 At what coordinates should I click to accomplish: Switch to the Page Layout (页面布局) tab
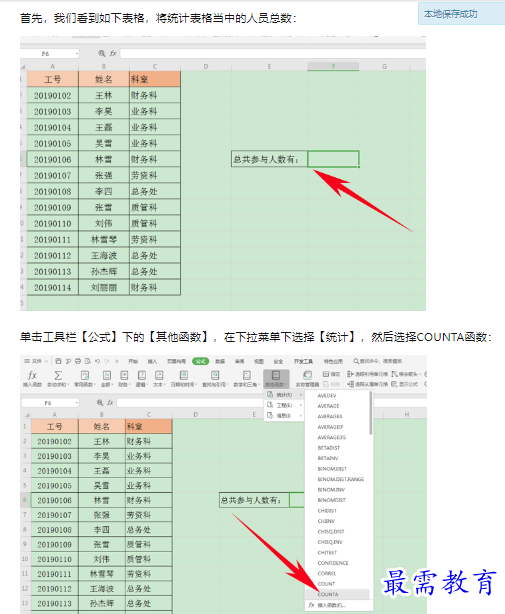177,361
